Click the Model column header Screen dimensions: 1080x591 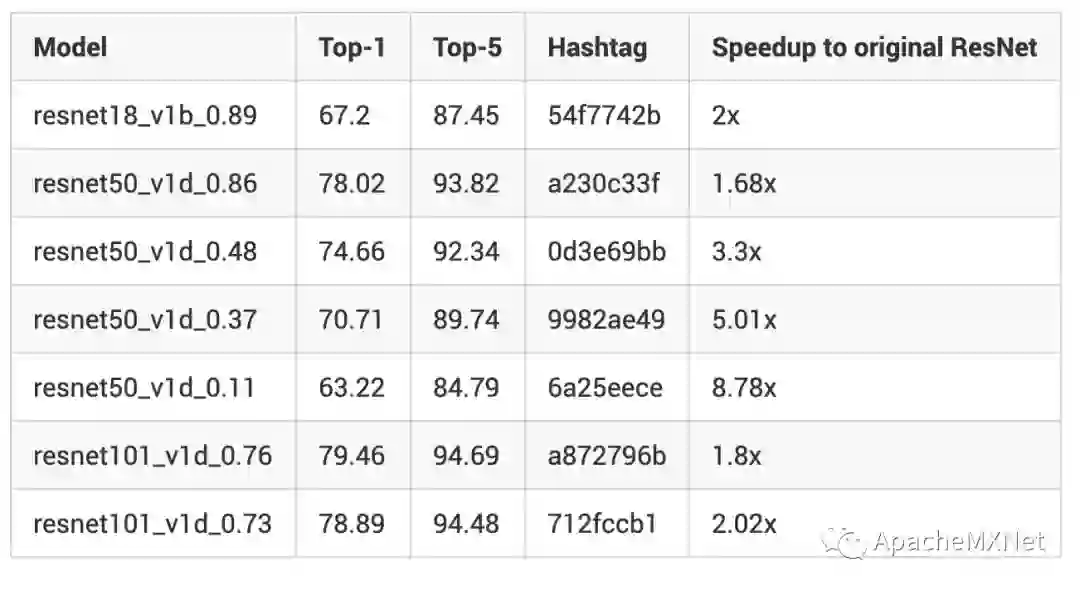click(x=70, y=47)
